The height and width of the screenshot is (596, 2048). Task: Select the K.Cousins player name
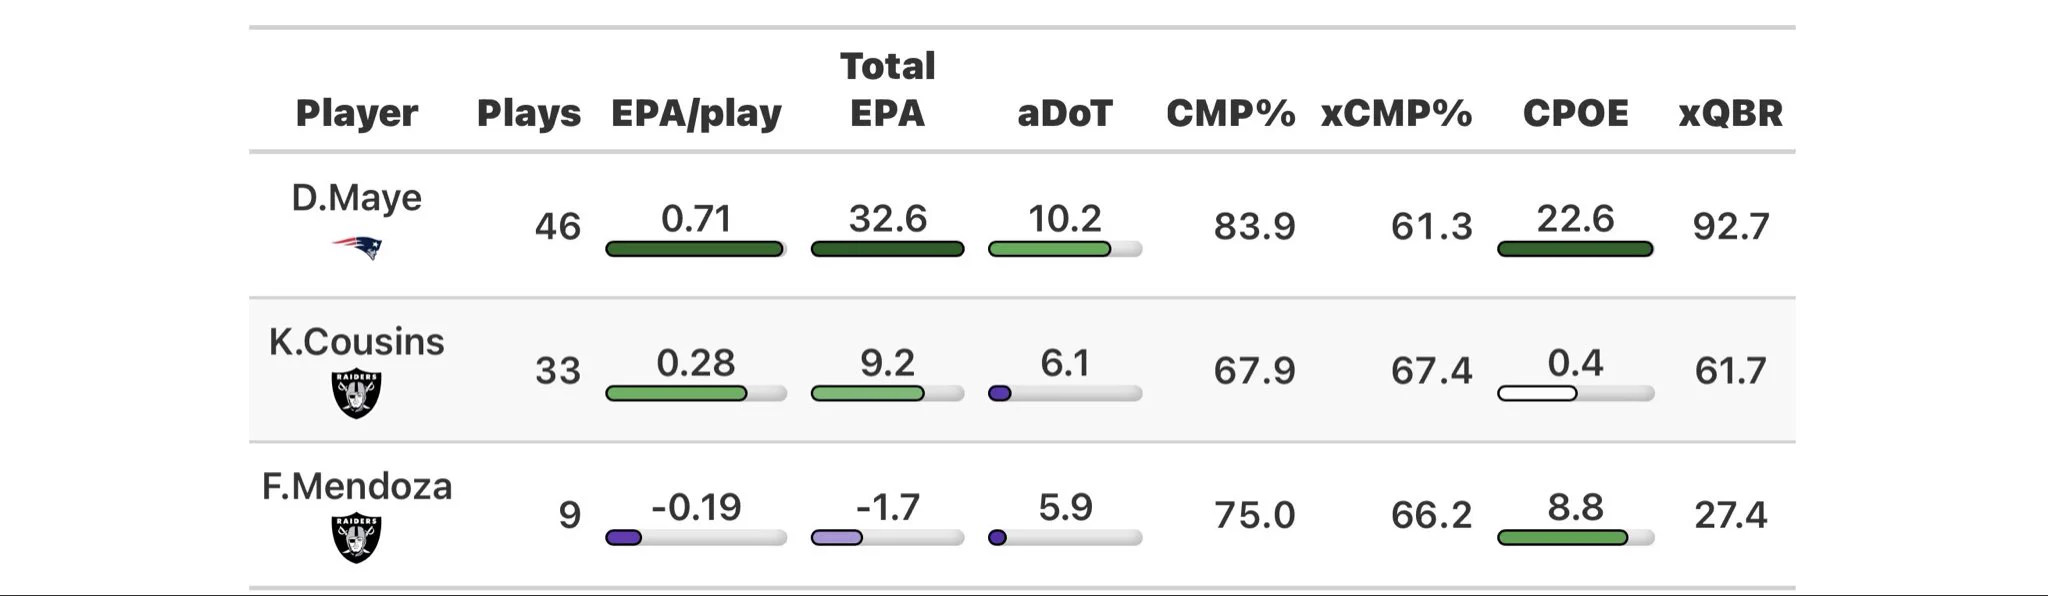pyautogui.click(x=357, y=342)
